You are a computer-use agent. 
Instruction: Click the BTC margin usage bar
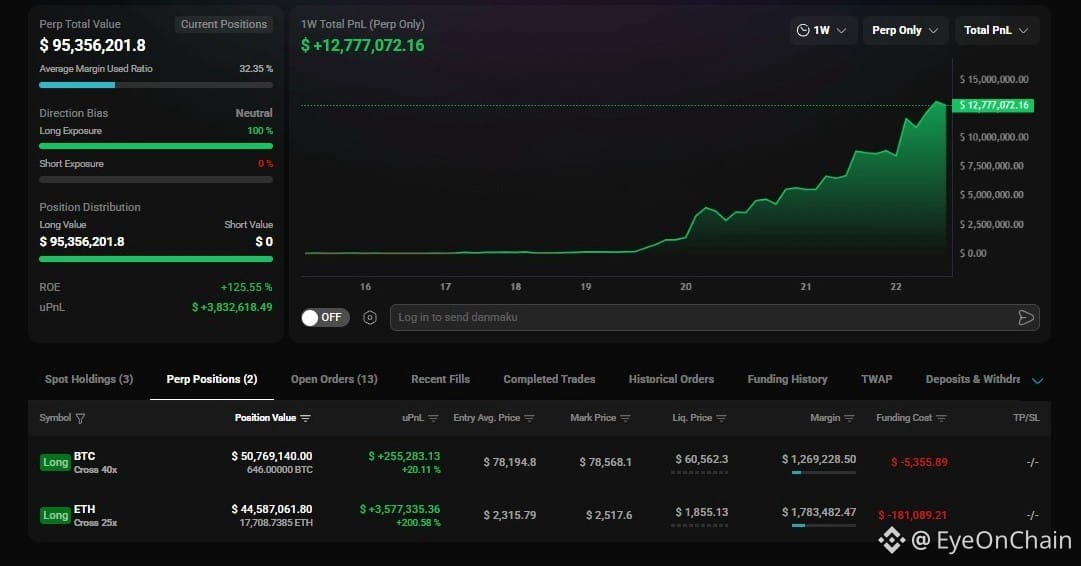(x=823, y=472)
